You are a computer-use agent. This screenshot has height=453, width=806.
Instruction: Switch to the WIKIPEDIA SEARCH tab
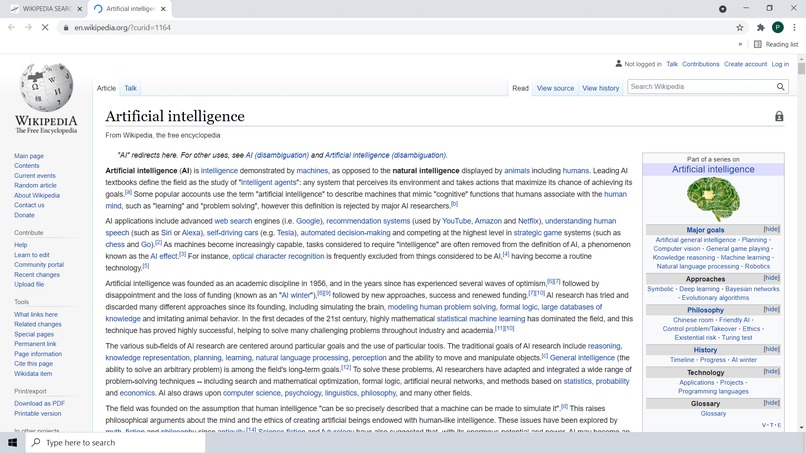(x=44, y=9)
